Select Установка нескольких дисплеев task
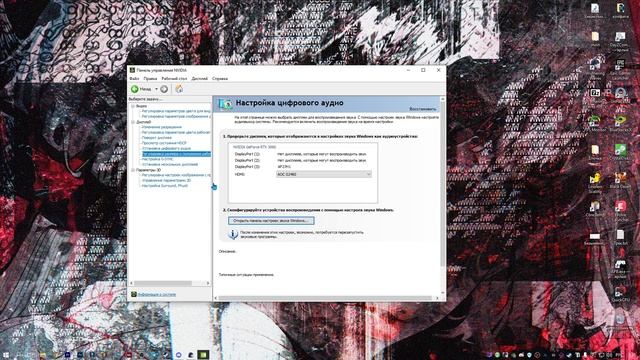 pyautogui.click(x=170, y=164)
